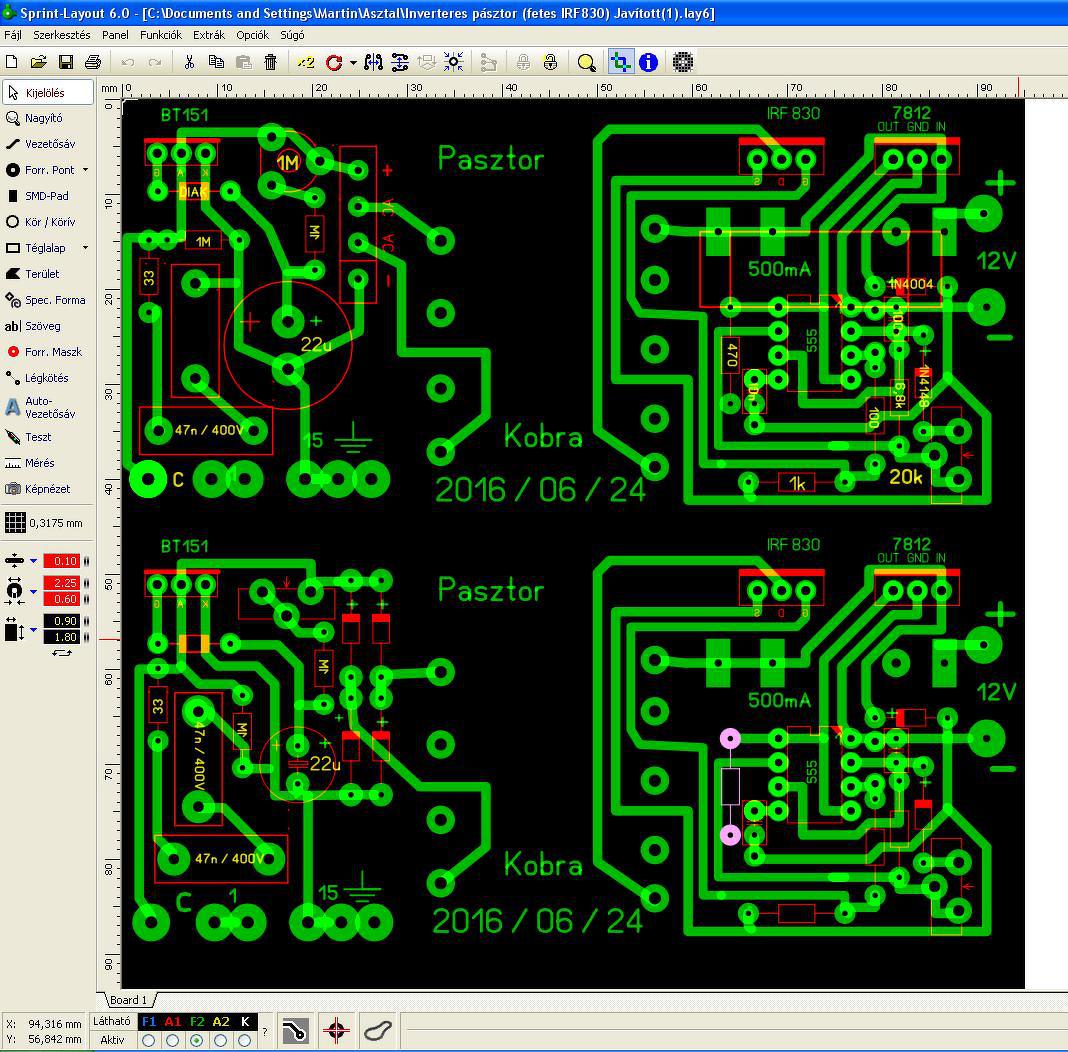
Task: Open the blue info icon
Action: pyautogui.click(x=648, y=63)
